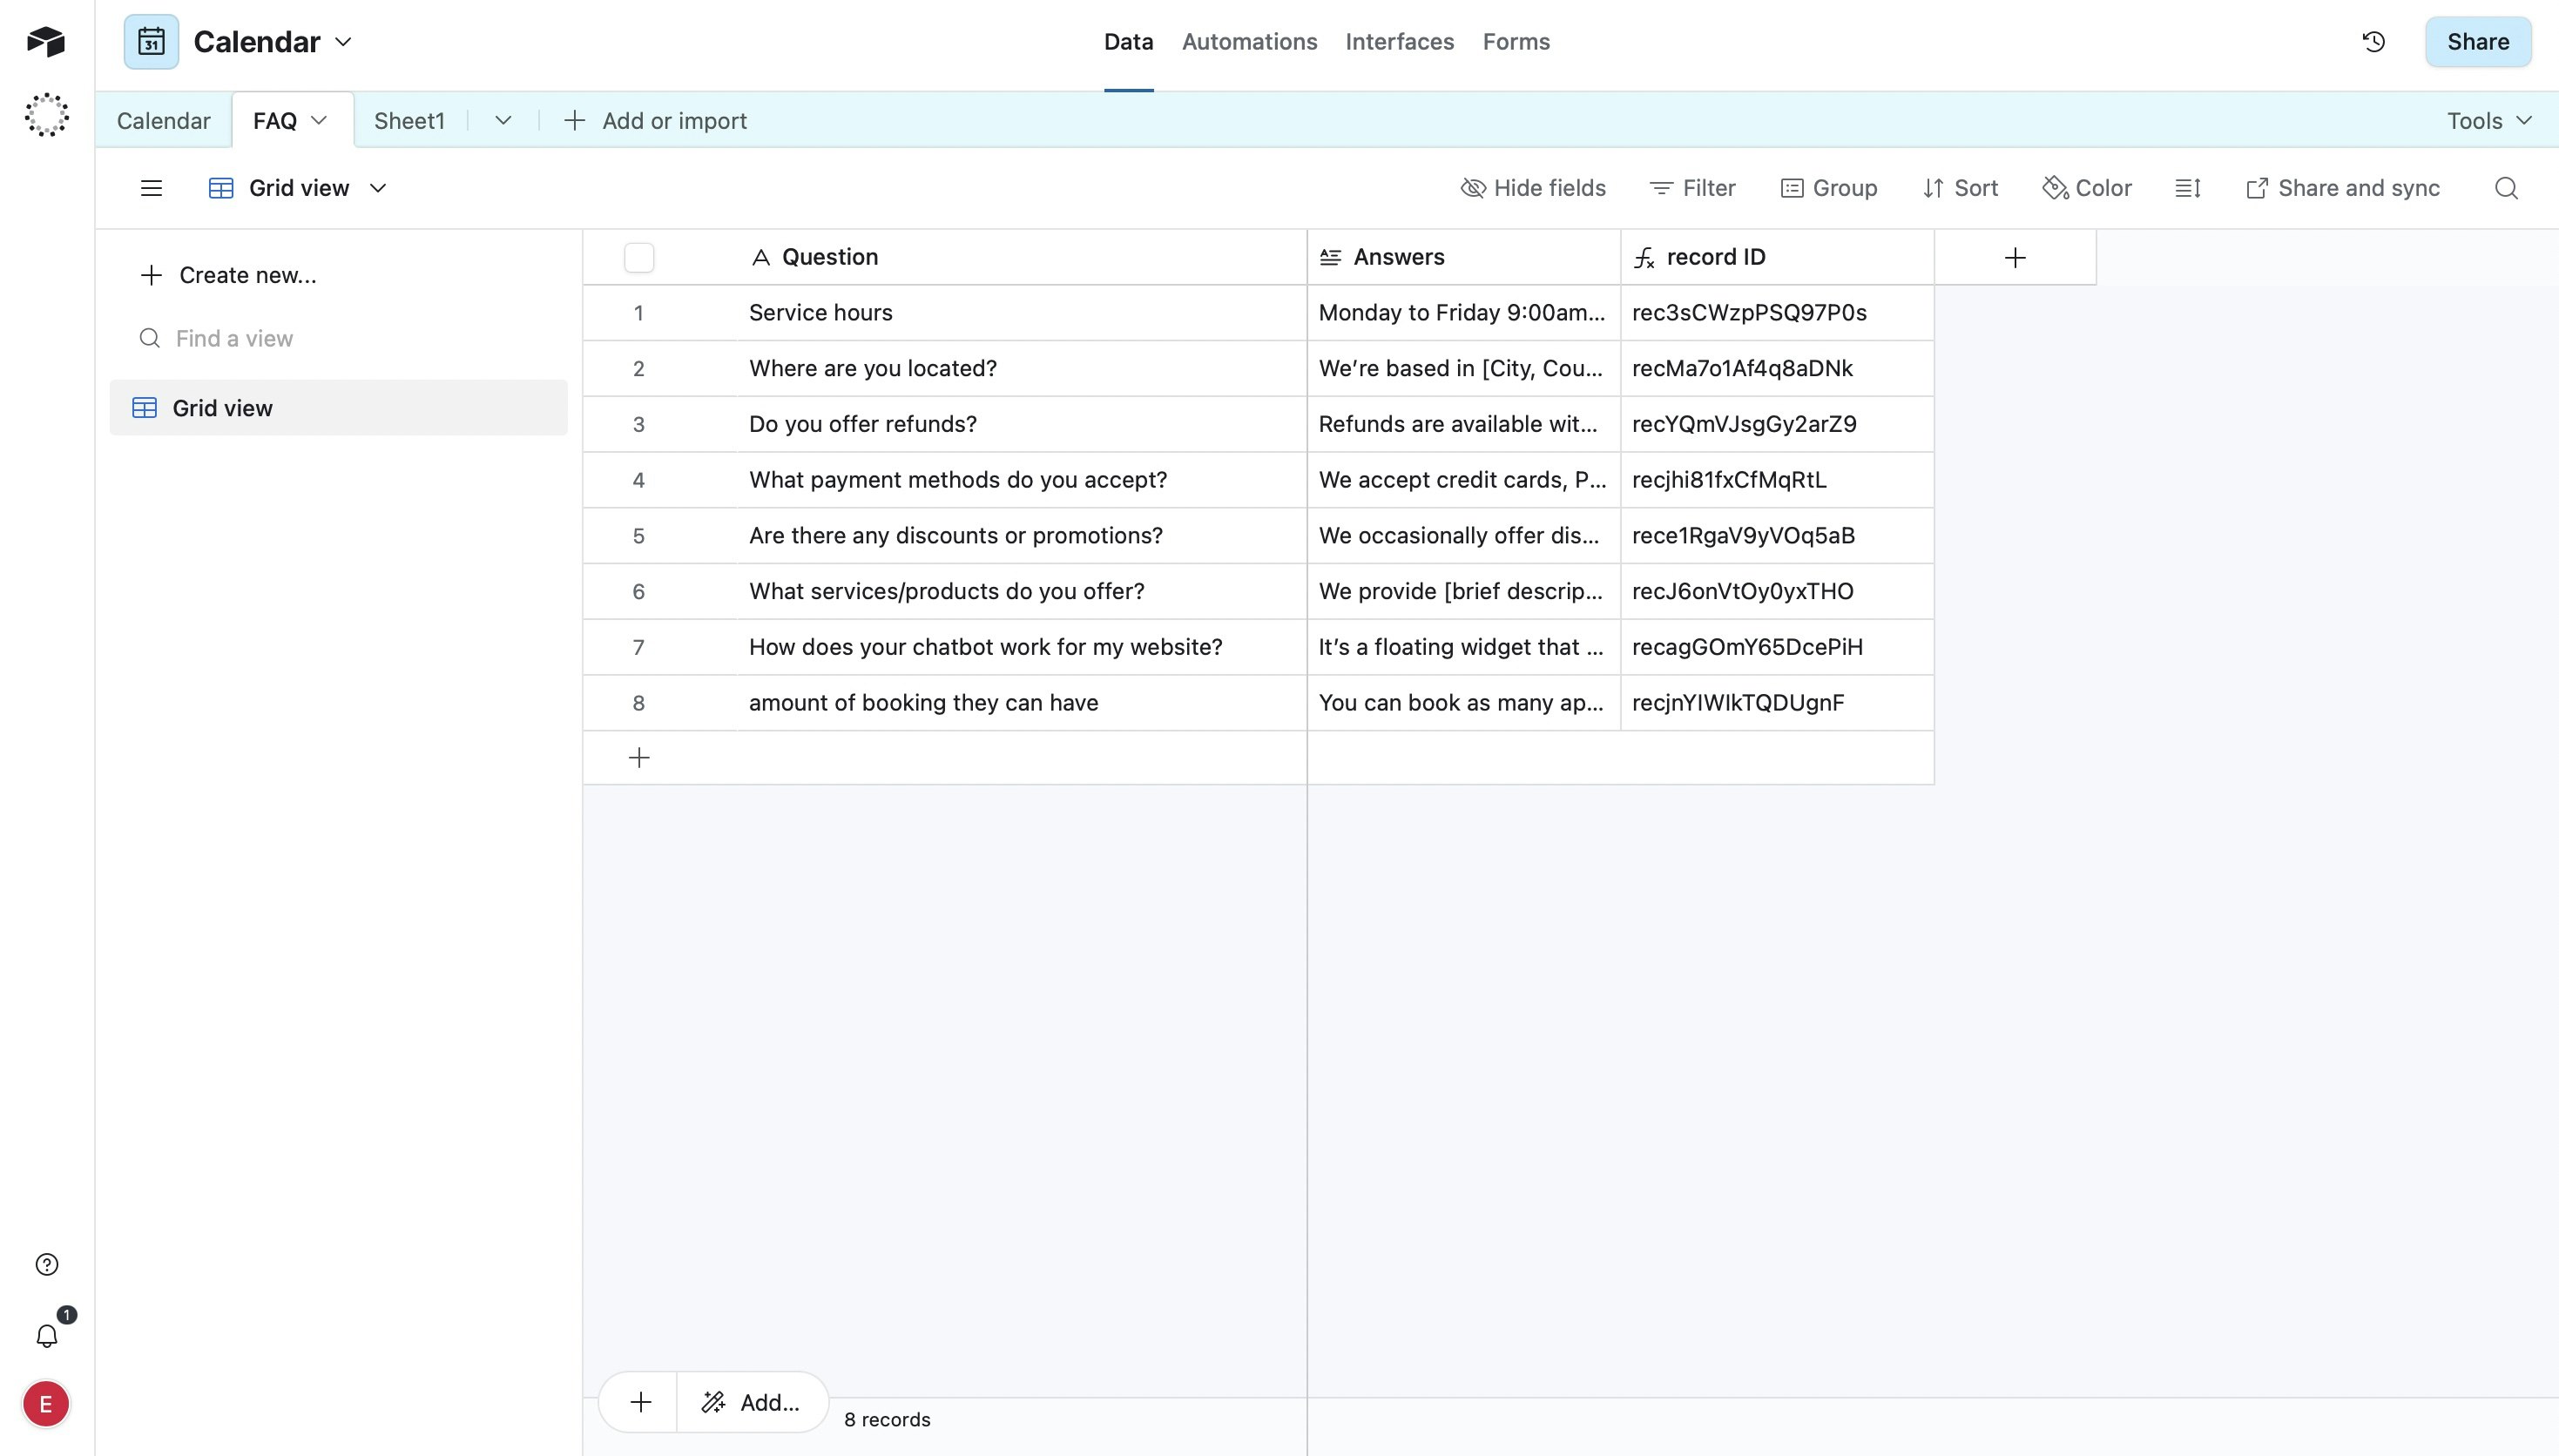Click the record ID column header

click(1777, 258)
